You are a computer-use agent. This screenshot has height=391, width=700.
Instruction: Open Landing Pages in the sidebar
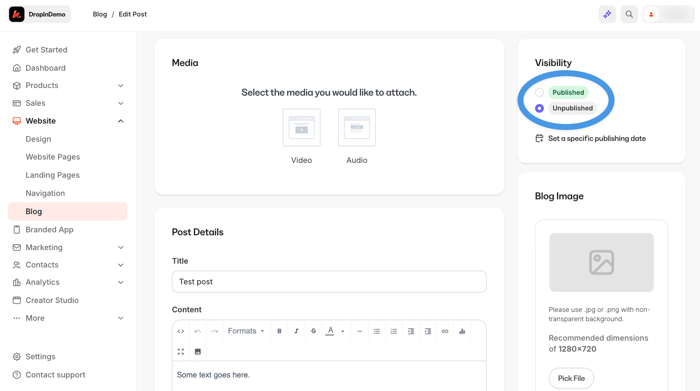[52, 175]
